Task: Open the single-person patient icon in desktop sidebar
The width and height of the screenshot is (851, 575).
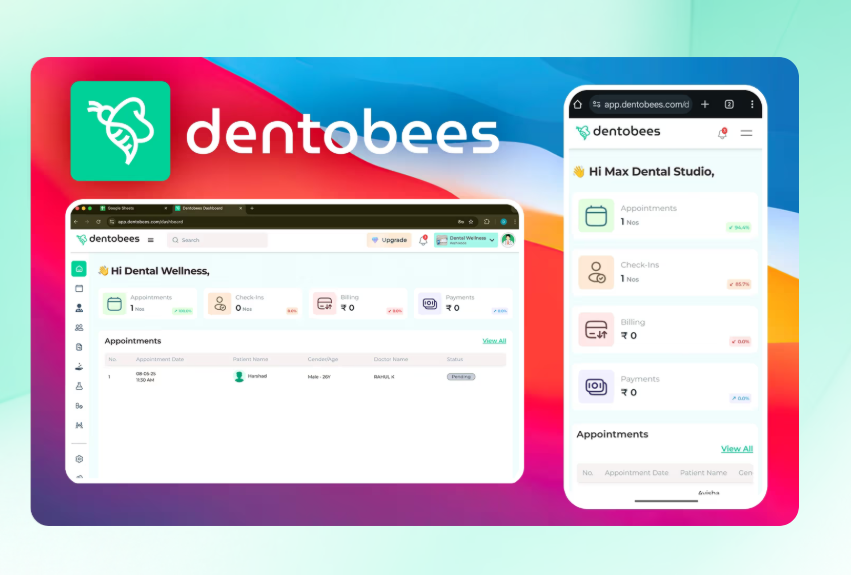Action: pyautogui.click(x=79, y=308)
